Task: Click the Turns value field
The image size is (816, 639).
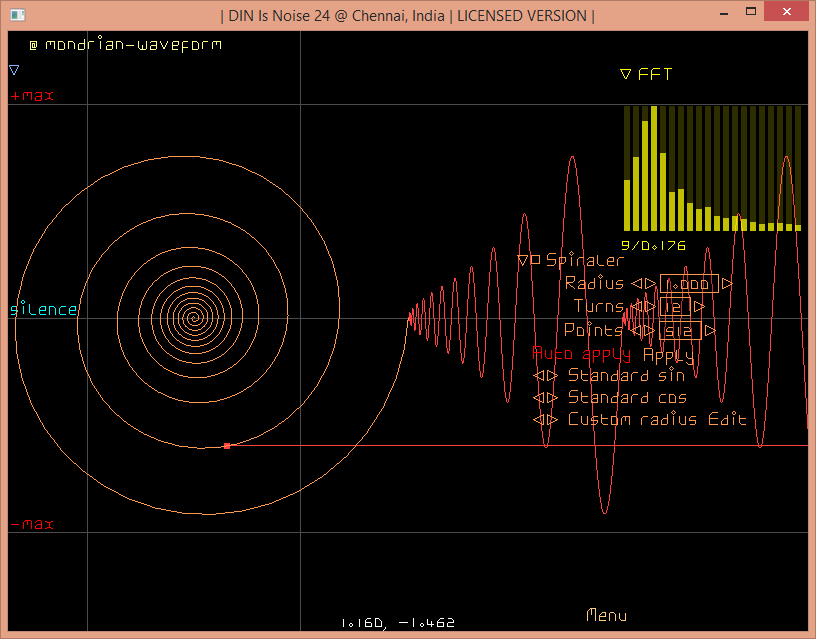Action: pos(674,307)
